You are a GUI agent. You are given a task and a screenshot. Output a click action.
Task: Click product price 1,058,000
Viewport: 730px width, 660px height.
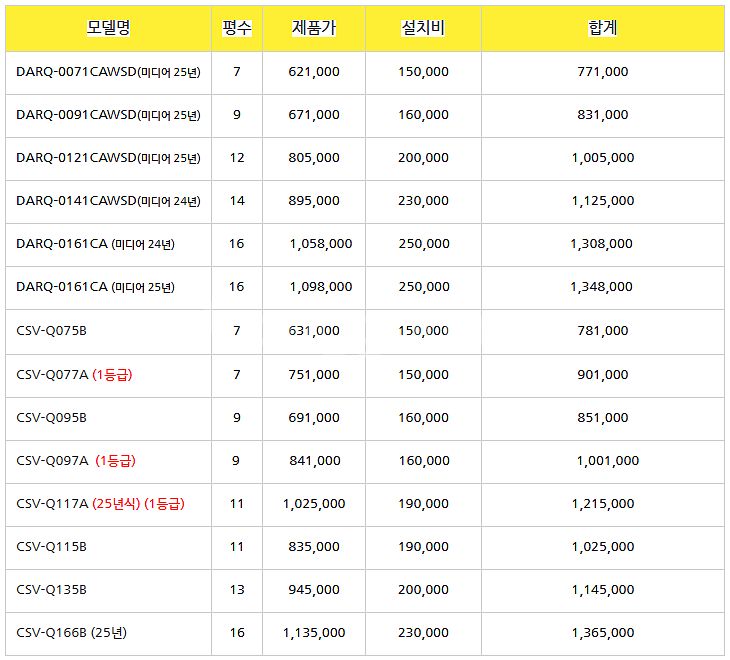pyautogui.click(x=321, y=244)
